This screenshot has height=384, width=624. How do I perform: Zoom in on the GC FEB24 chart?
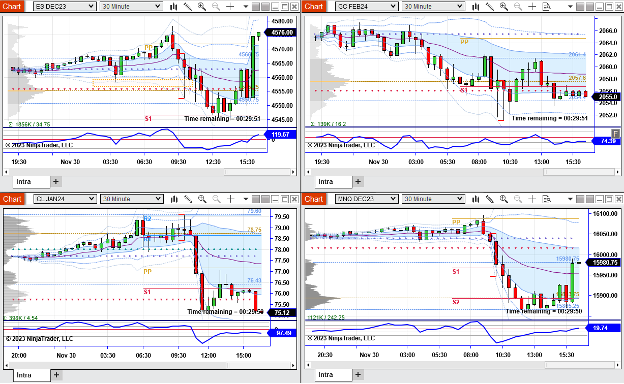tap(504, 6)
